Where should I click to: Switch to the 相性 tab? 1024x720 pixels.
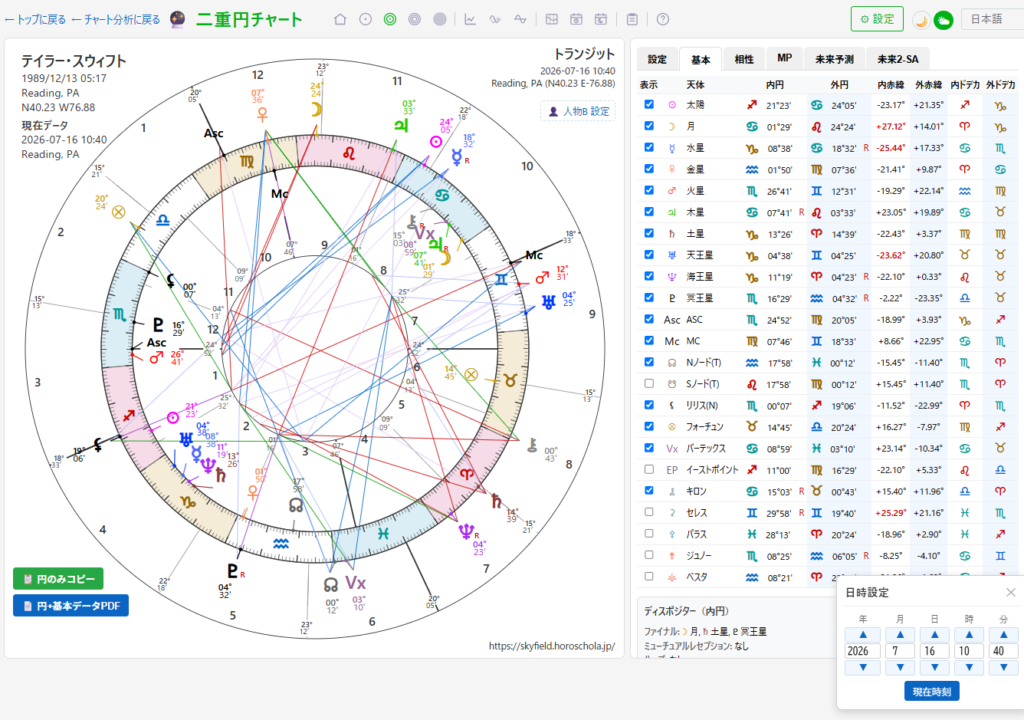point(744,59)
